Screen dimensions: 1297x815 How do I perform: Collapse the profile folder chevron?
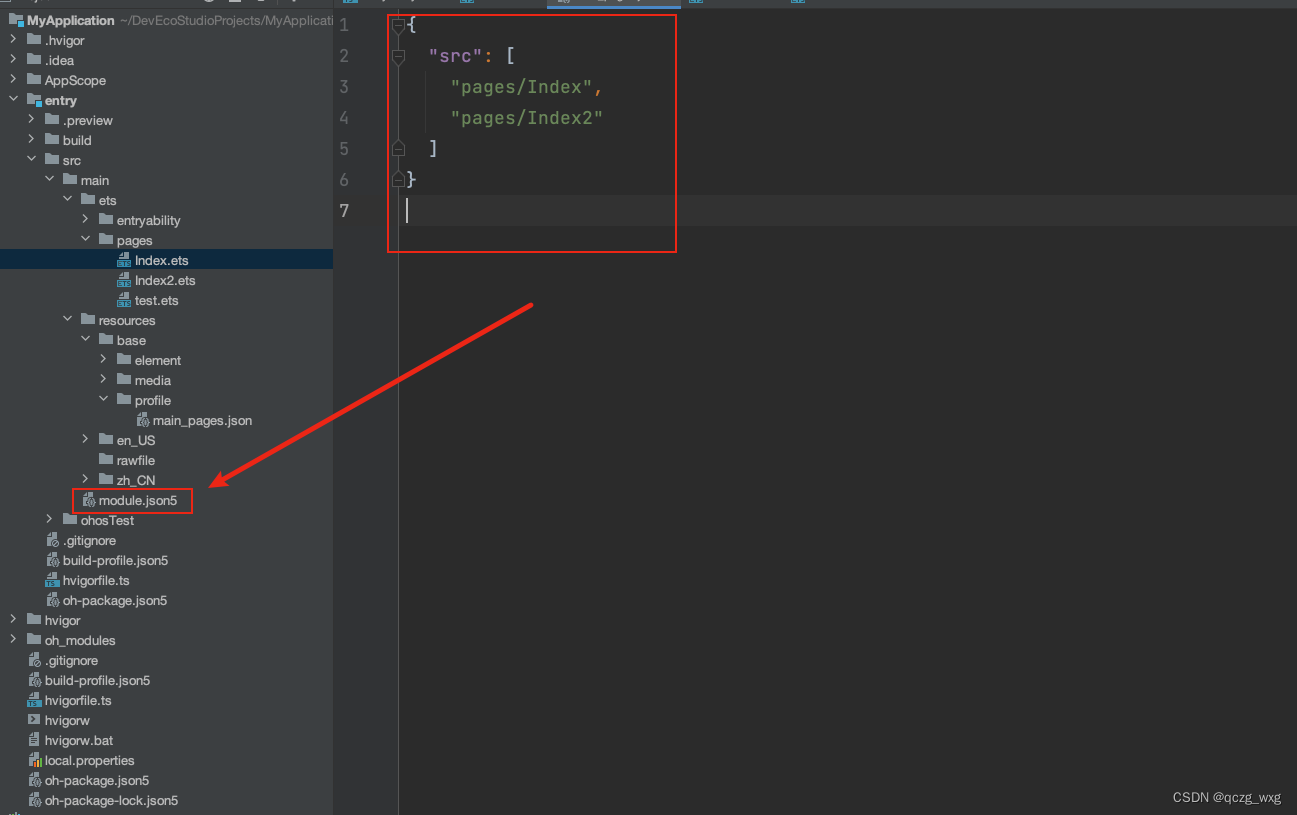[103, 400]
